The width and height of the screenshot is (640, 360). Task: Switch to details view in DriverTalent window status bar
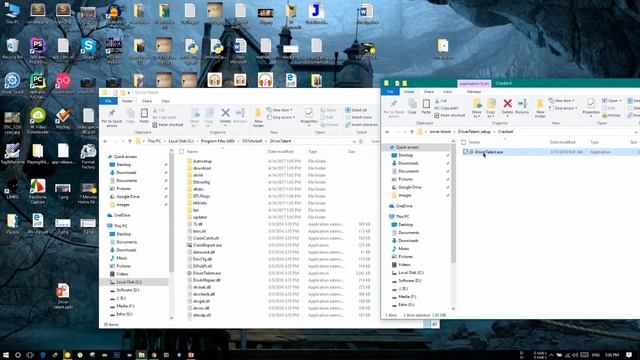pos(427,324)
